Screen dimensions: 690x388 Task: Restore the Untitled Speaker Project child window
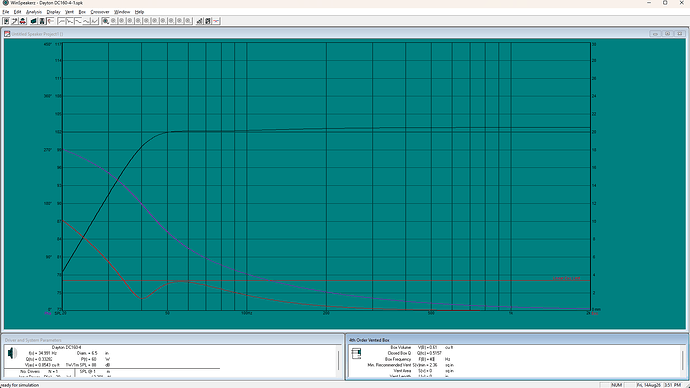667,34
